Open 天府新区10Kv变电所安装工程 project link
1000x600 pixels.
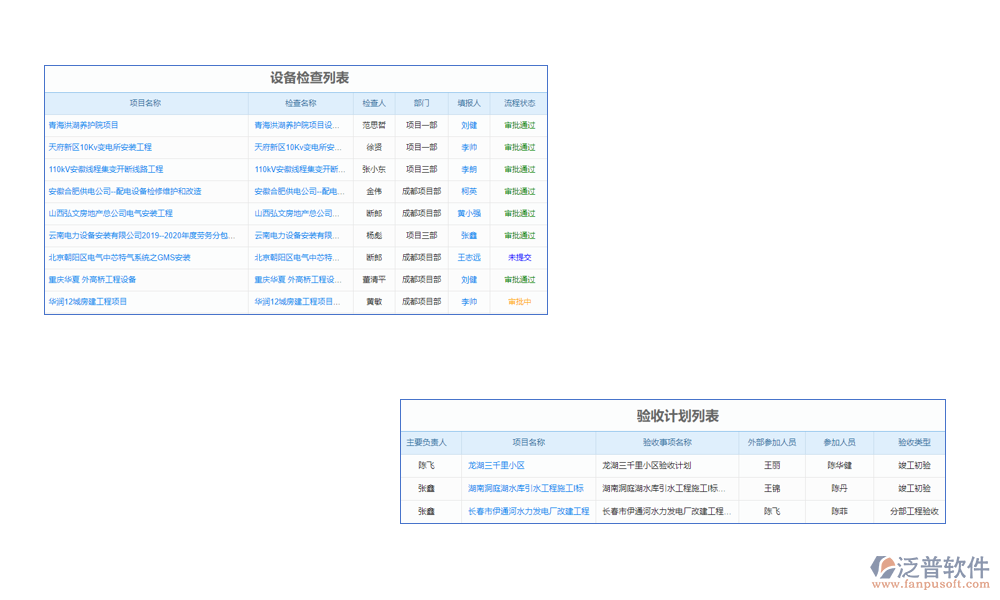click(x=100, y=147)
